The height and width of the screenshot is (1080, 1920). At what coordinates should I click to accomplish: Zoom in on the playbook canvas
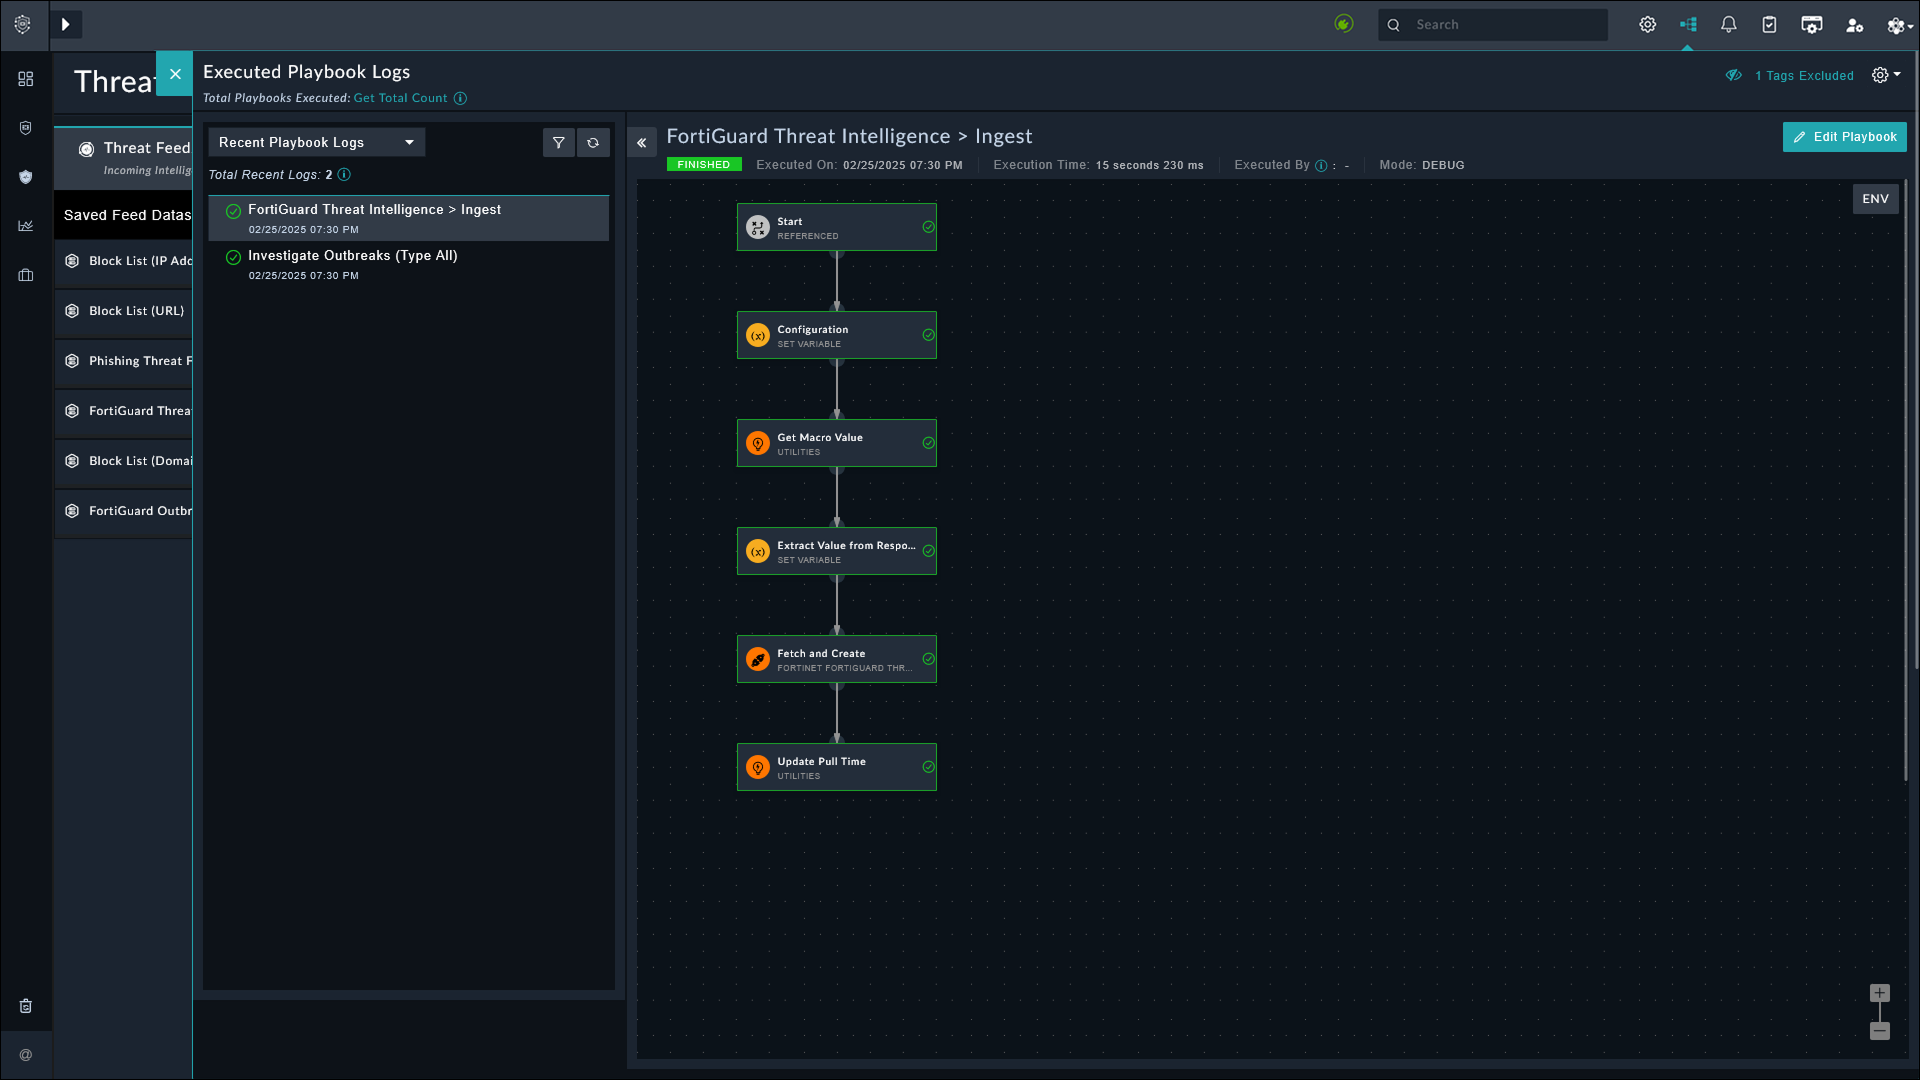1880,993
